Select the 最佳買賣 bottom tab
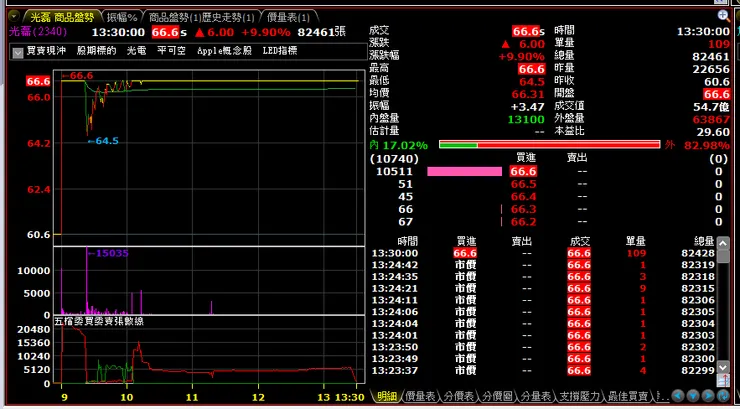 tap(628, 396)
